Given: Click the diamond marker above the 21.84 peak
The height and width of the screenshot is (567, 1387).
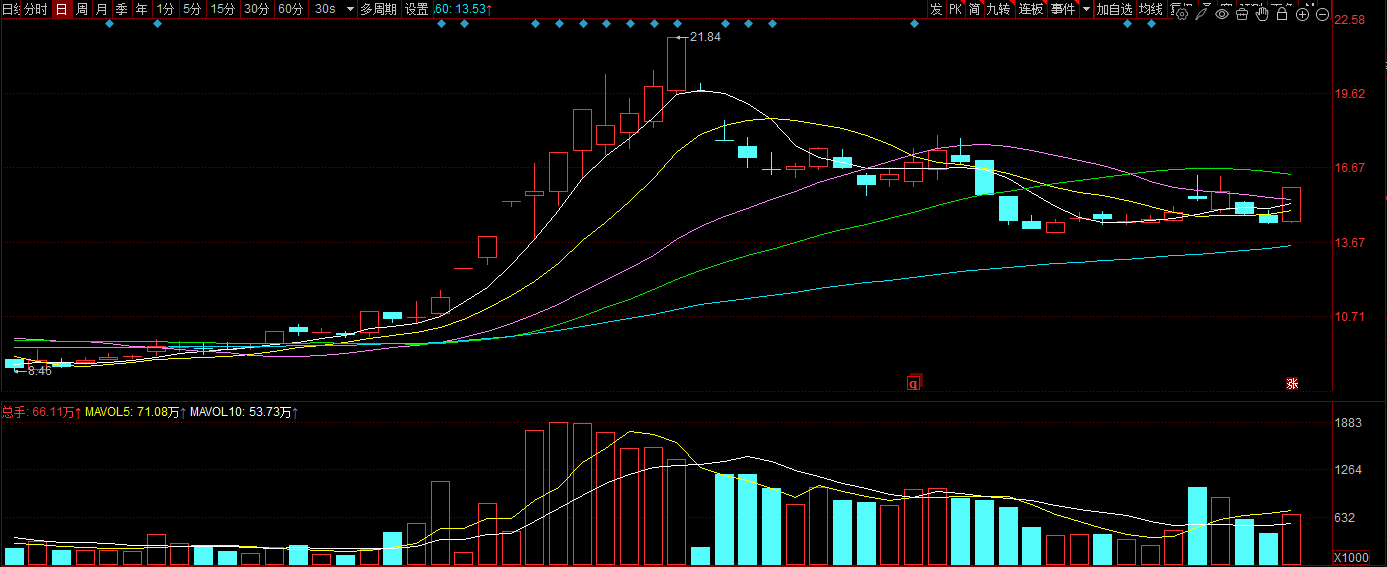Looking at the screenshot, I should 677,23.
